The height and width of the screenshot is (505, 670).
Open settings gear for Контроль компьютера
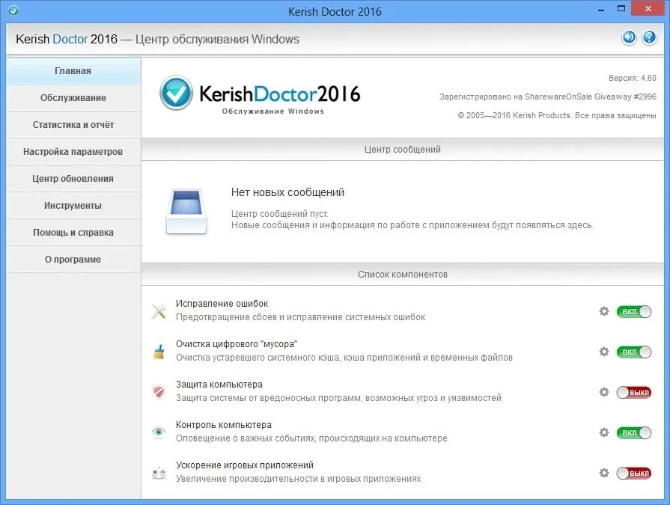tap(604, 432)
